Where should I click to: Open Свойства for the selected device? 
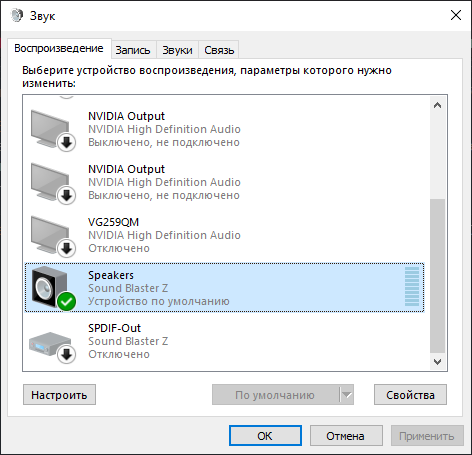click(x=410, y=395)
